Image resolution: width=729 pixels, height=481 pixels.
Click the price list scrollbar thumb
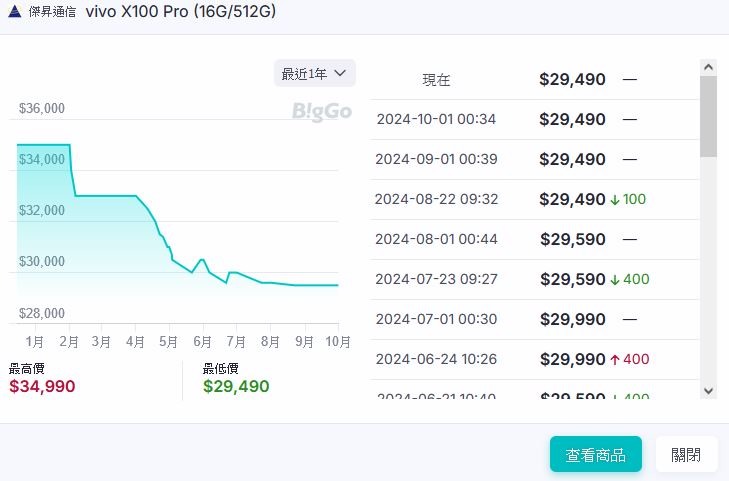pyautogui.click(x=708, y=117)
